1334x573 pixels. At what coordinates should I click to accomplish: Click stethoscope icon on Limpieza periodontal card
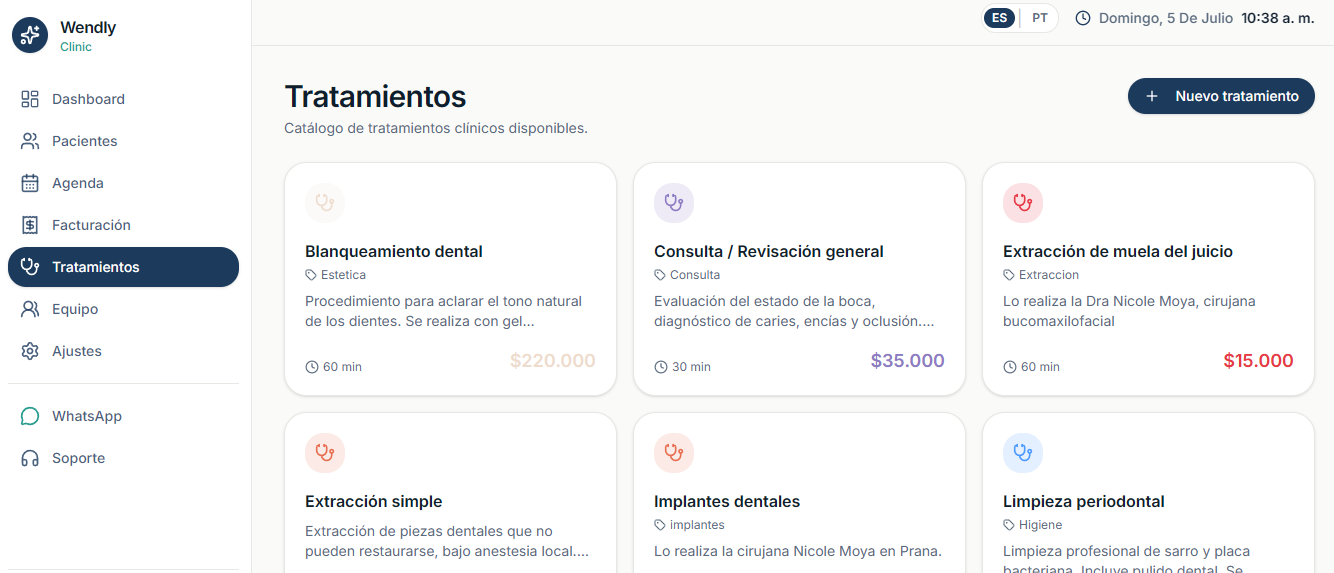pyautogui.click(x=1023, y=453)
